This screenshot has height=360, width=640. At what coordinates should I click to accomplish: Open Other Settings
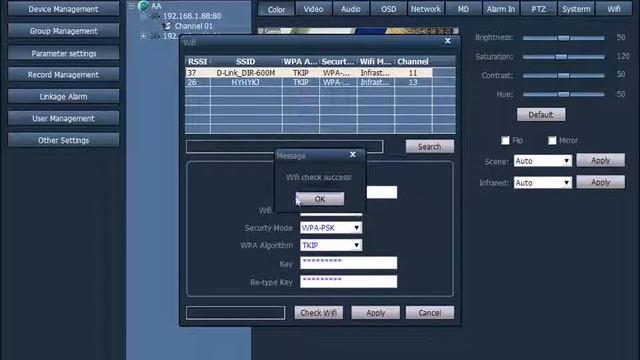coord(63,140)
